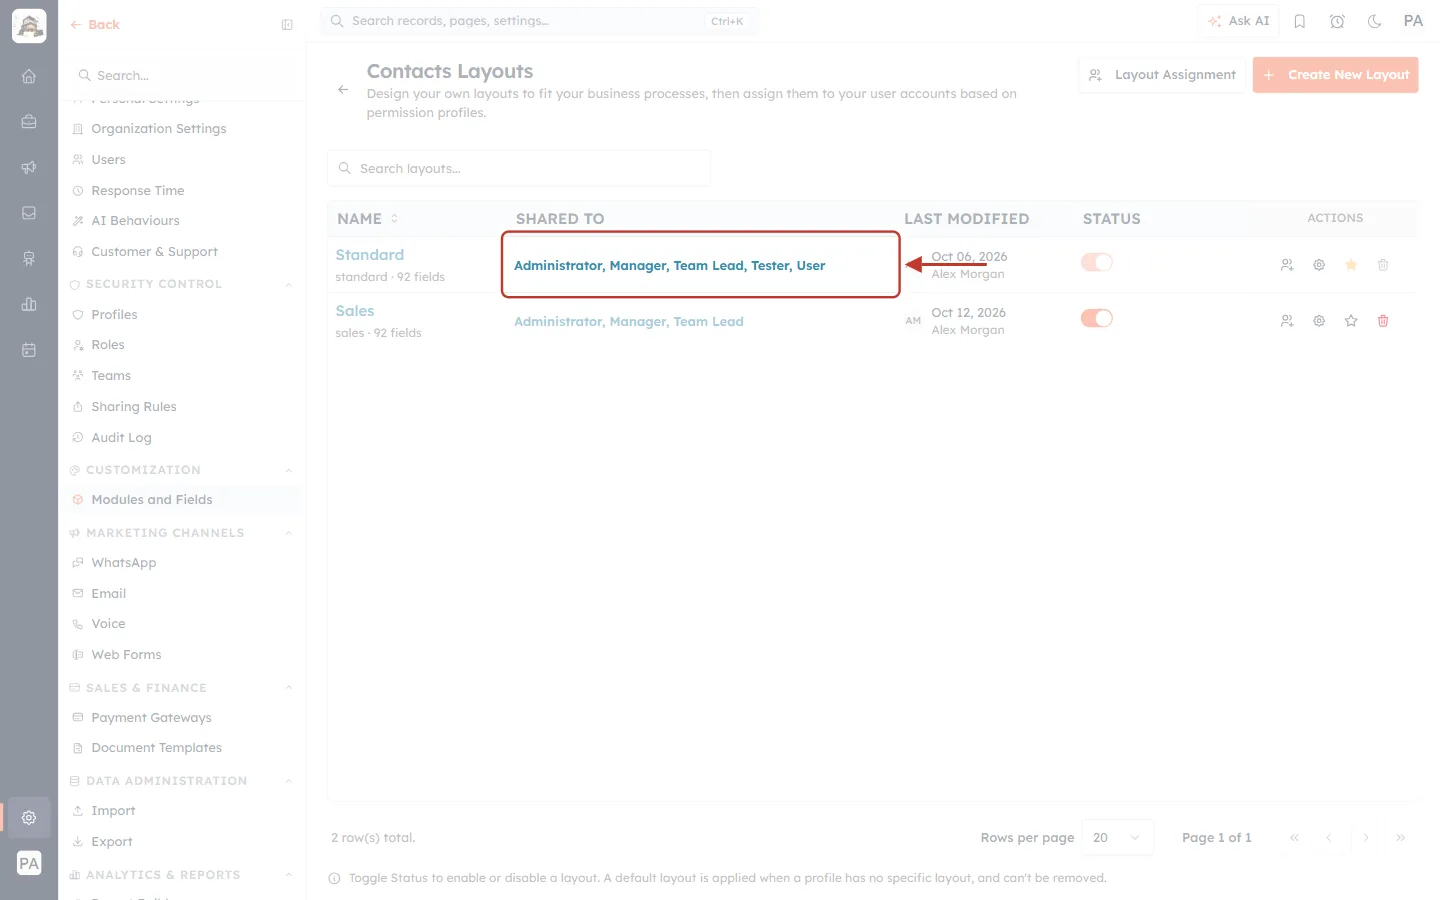Open the settings gear for Sales layout
Viewport: 1440px width, 900px height.
pos(1319,321)
